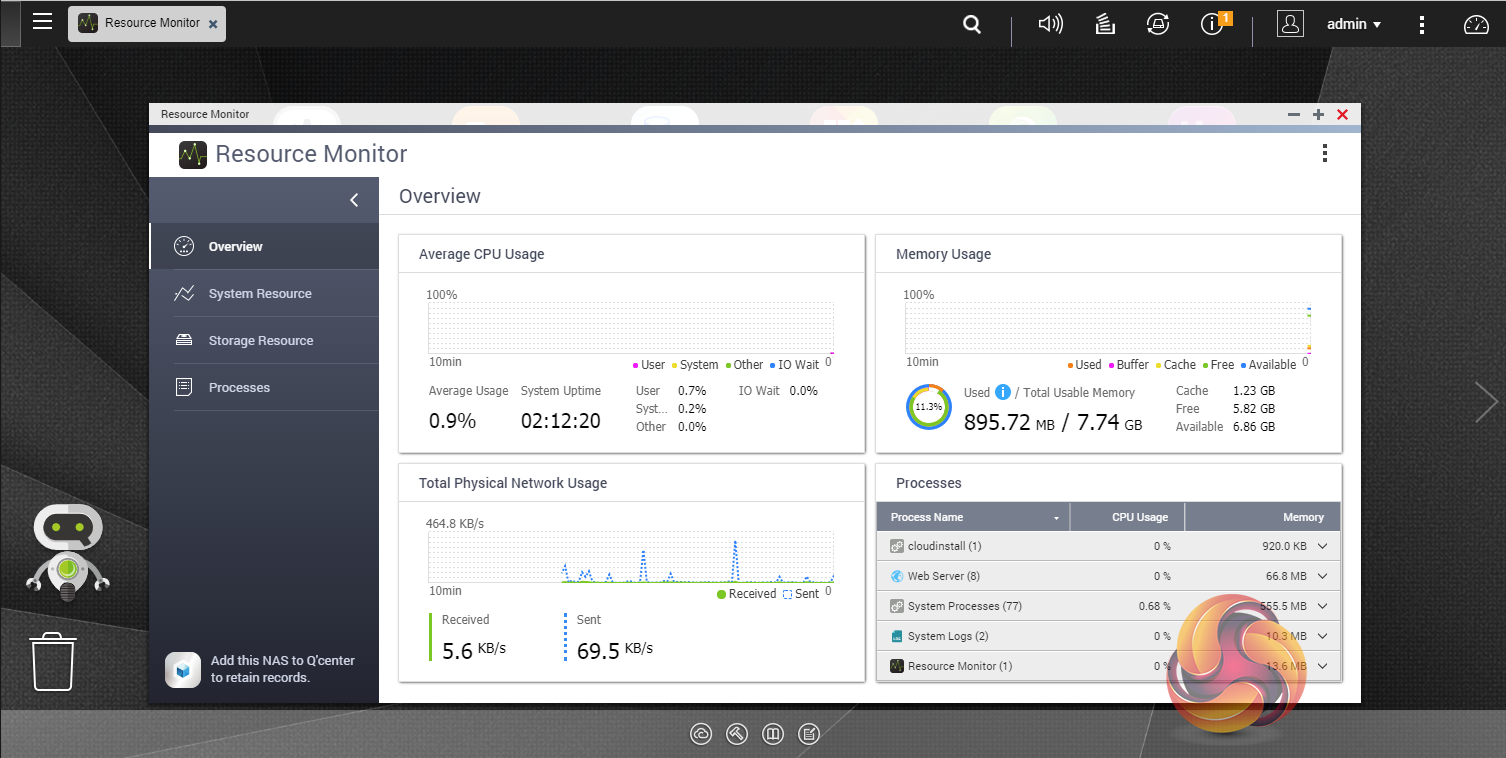This screenshot has height=758, width=1506.
Task: Click the search magnifier icon
Action: (971, 25)
